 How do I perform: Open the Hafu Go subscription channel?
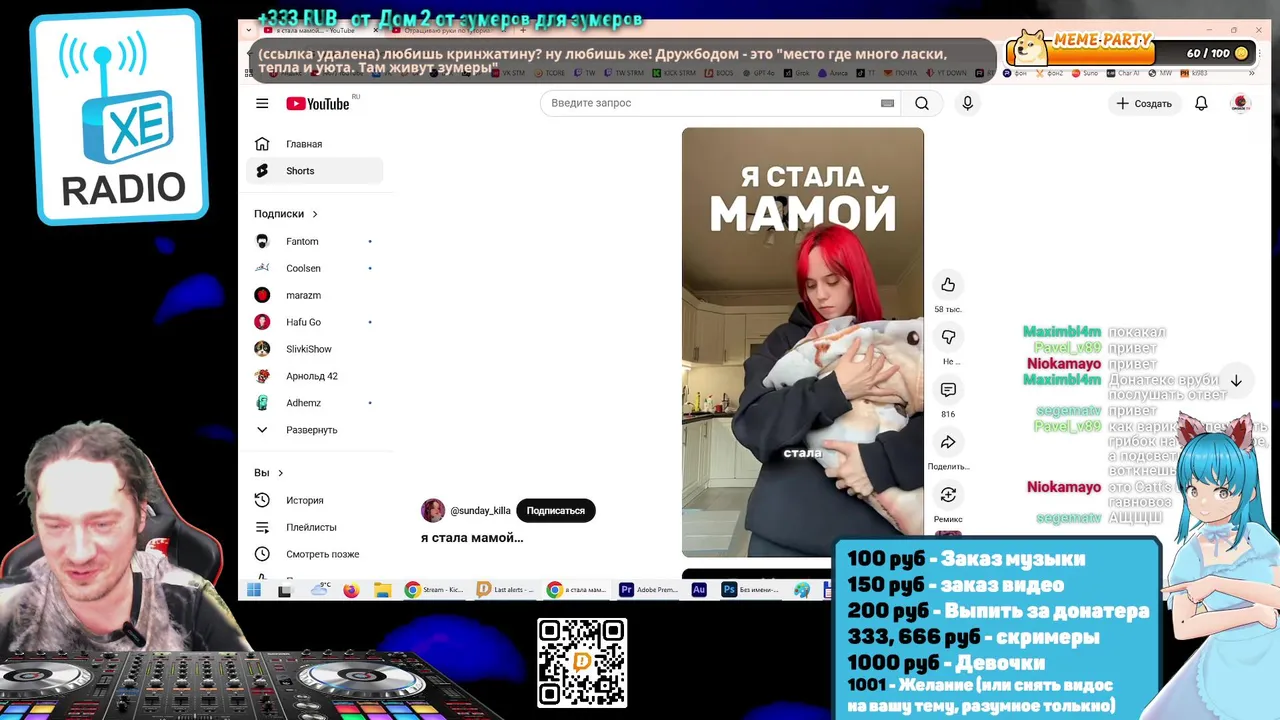pos(314,322)
